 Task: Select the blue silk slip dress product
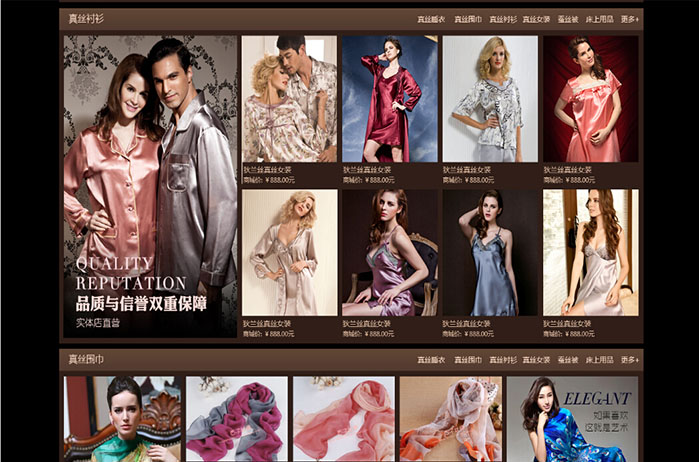pos(490,253)
